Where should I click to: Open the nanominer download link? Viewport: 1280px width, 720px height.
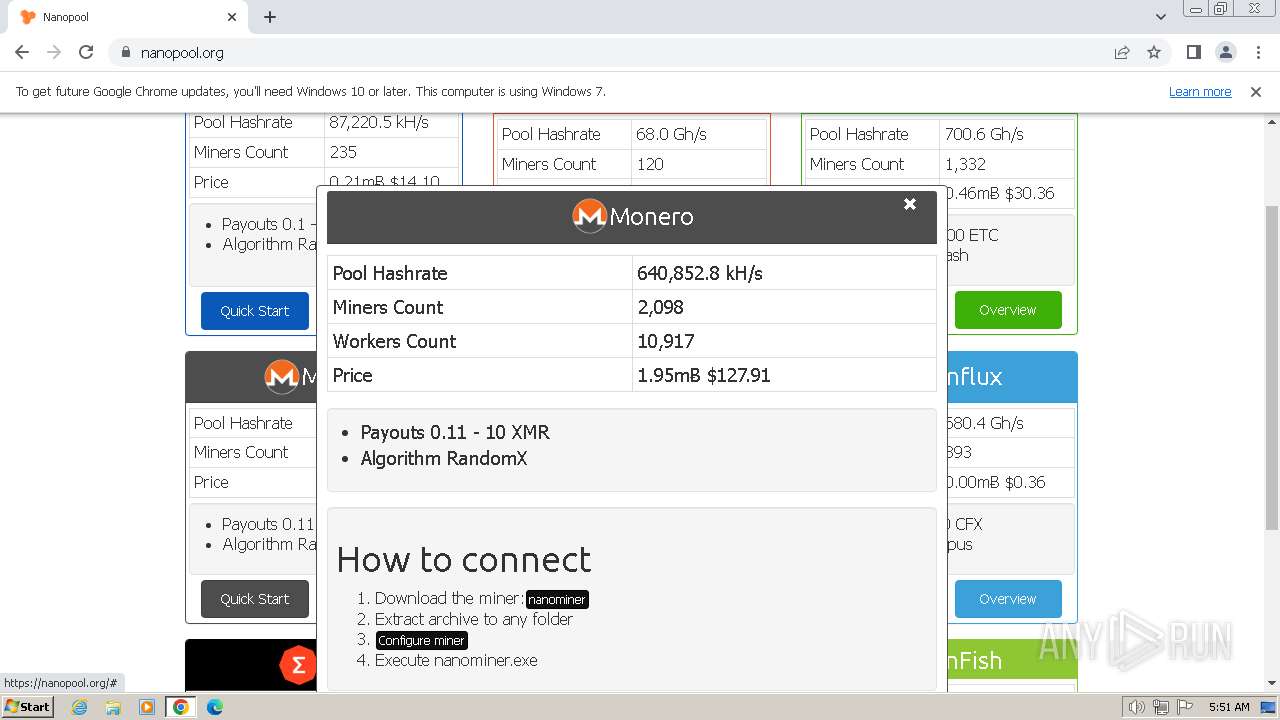[557, 599]
